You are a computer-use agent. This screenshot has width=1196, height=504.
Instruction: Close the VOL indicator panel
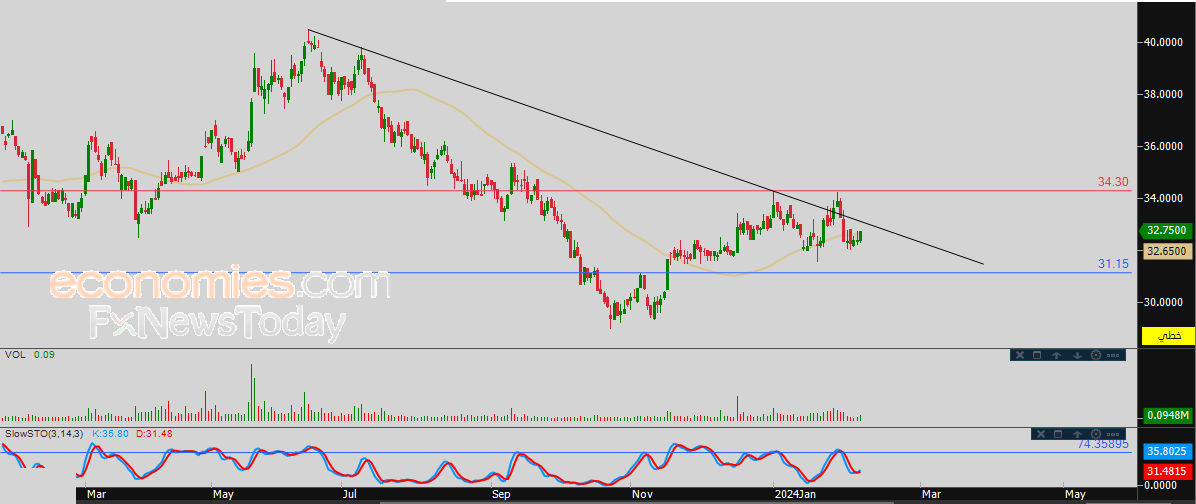(x=1019, y=355)
